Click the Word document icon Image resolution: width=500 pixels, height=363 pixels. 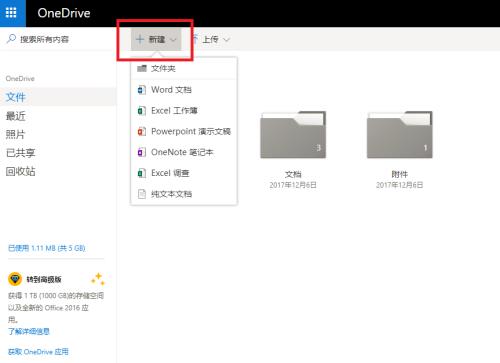pyautogui.click(x=142, y=90)
